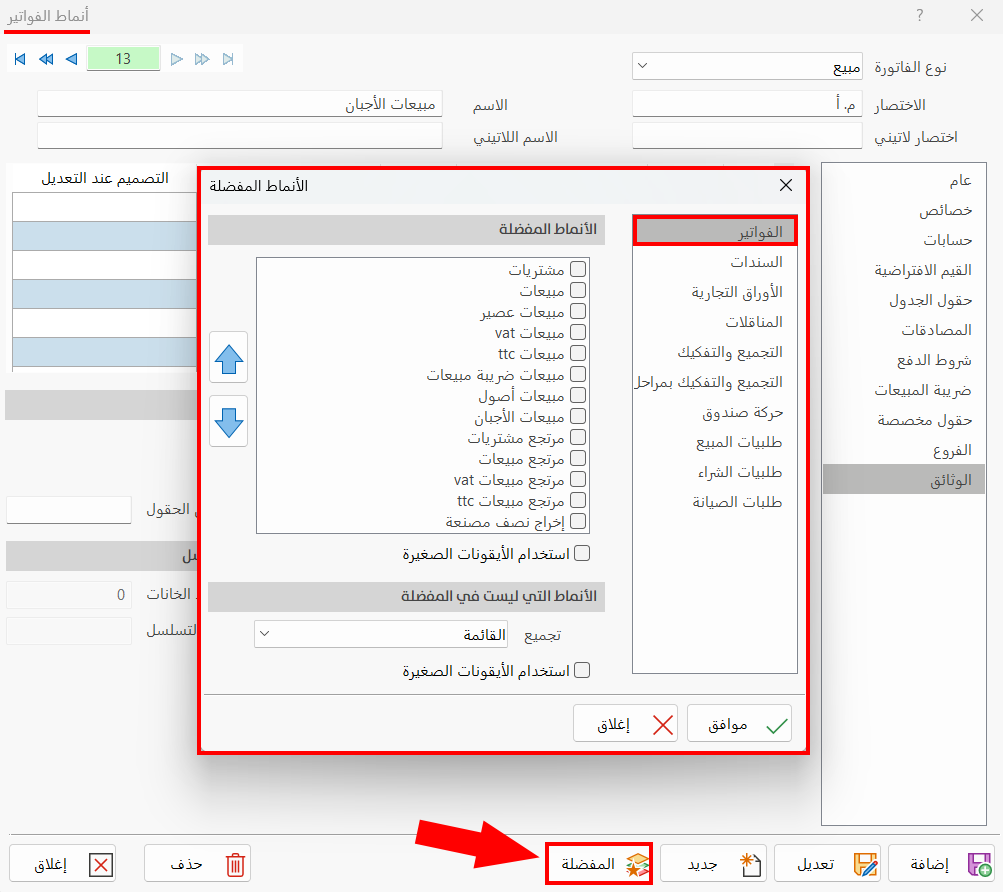Viewport: 1003px width, 892px height.
Task: Select طلبات الصيانة category
Action: [715, 502]
